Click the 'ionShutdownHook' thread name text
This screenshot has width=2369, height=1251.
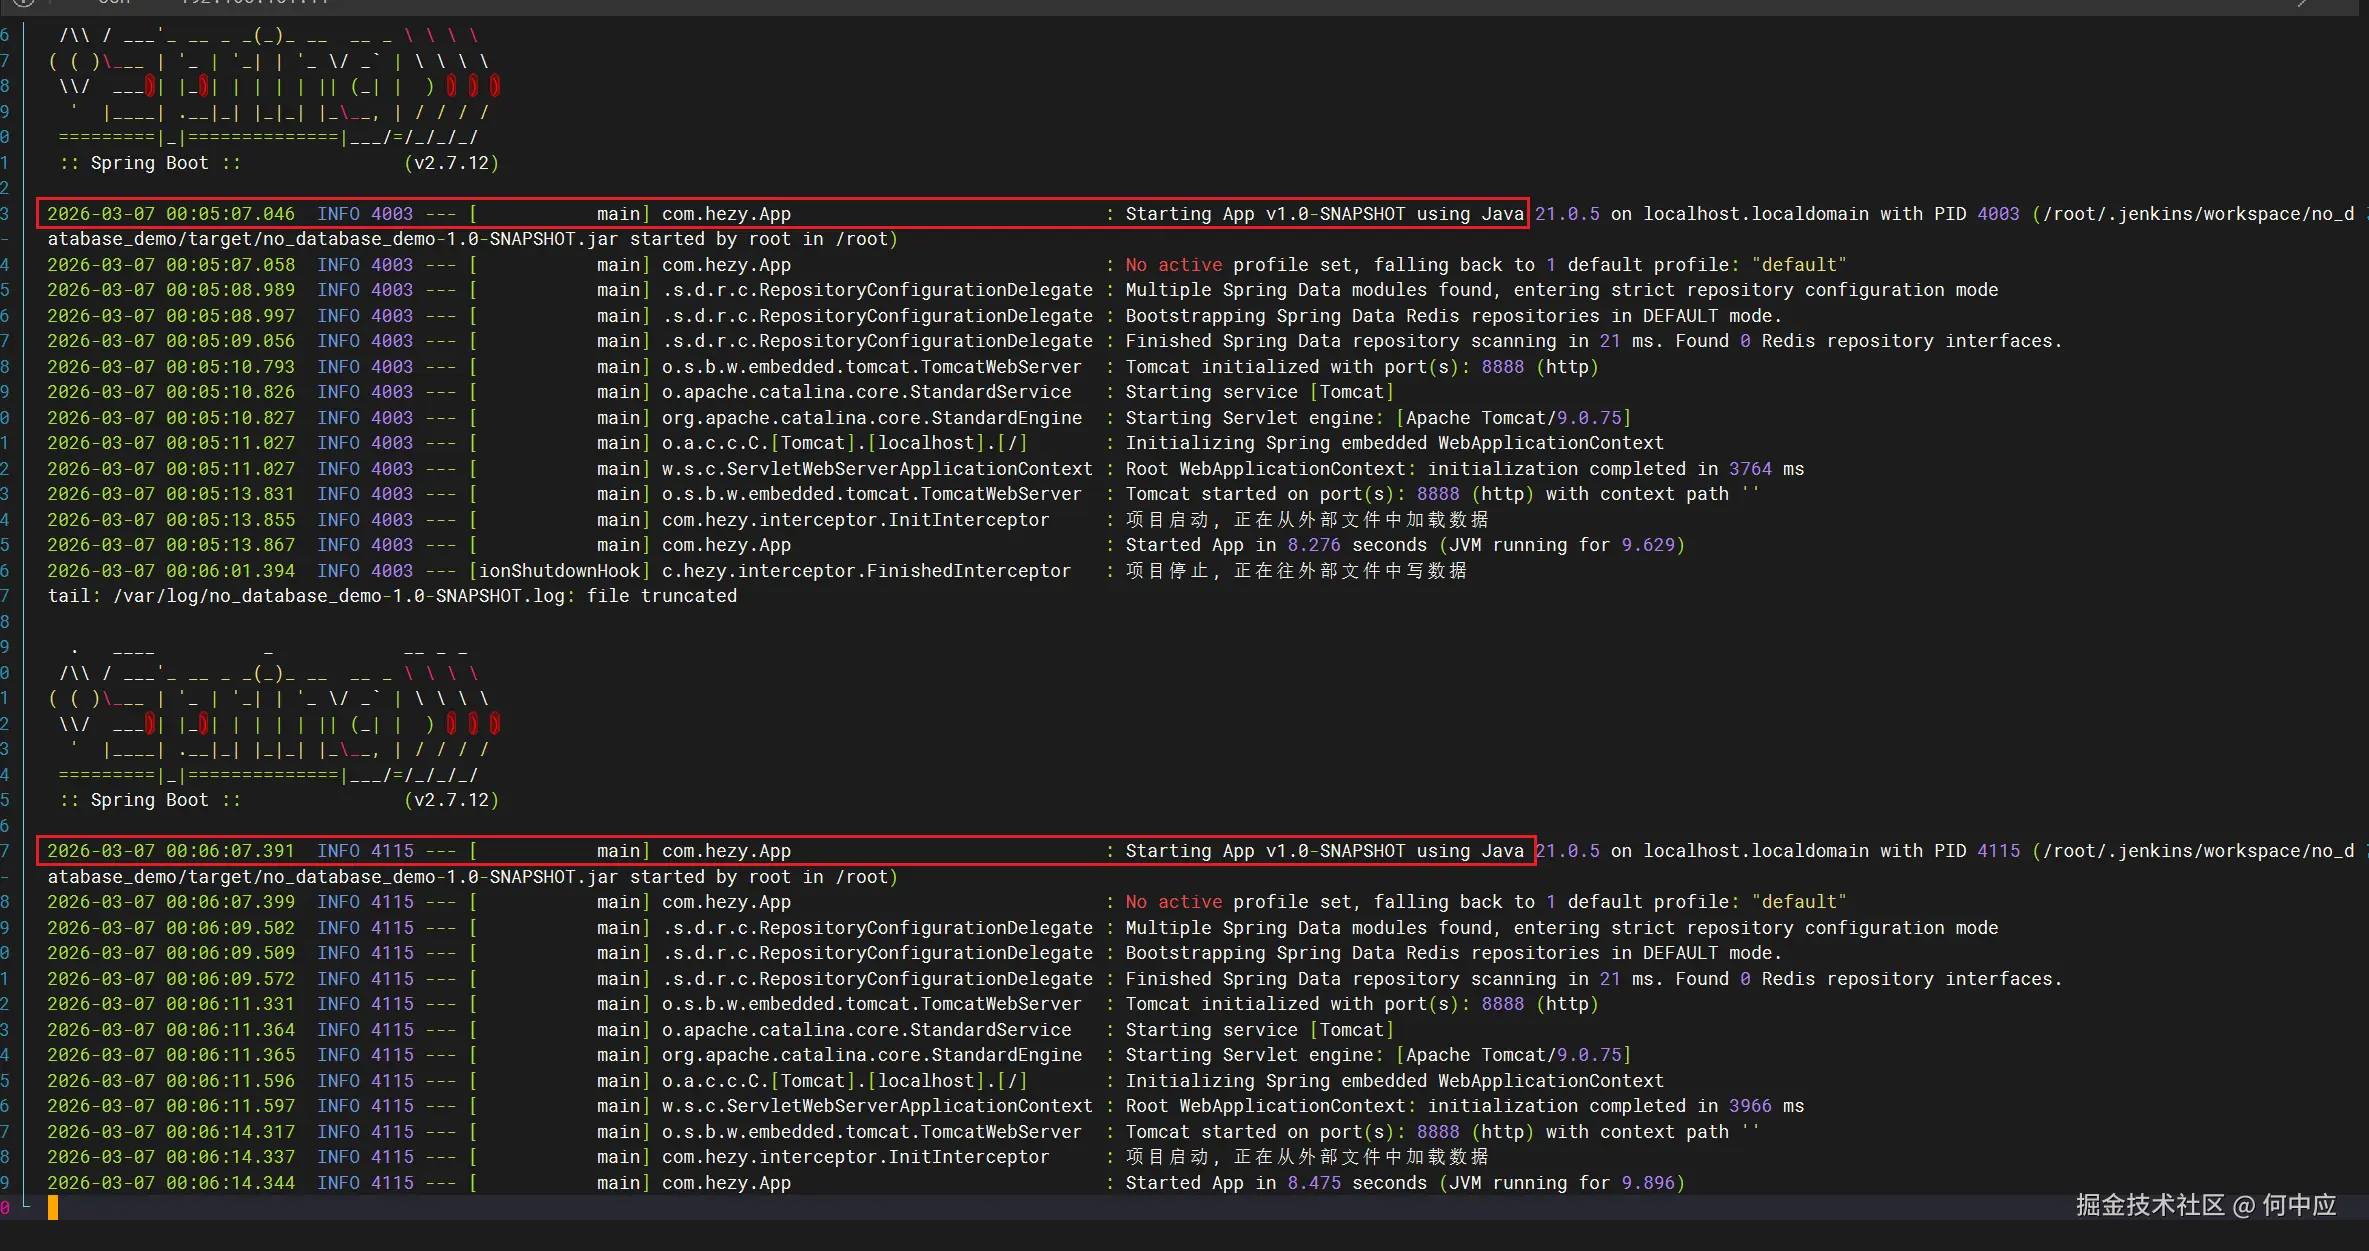click(559, 571)
